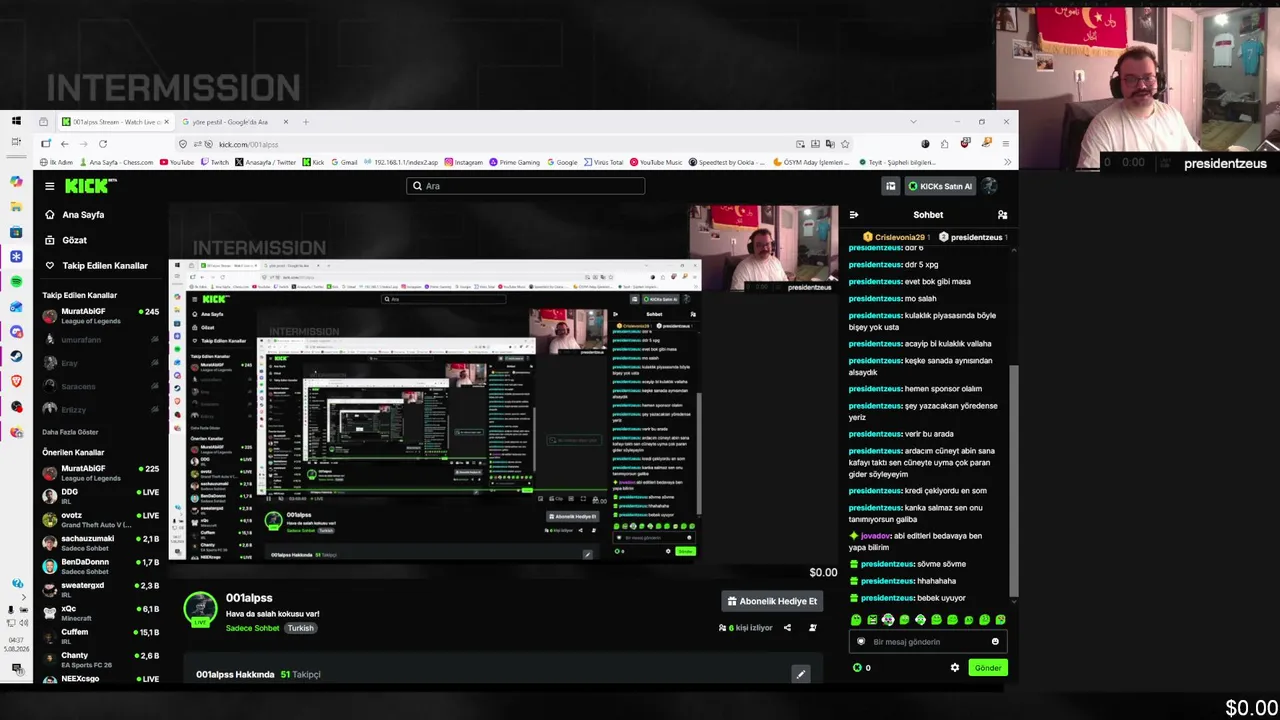The image size is (1280, 720).
Task: Open chat users list icon
Action: tap(1002, 215)
